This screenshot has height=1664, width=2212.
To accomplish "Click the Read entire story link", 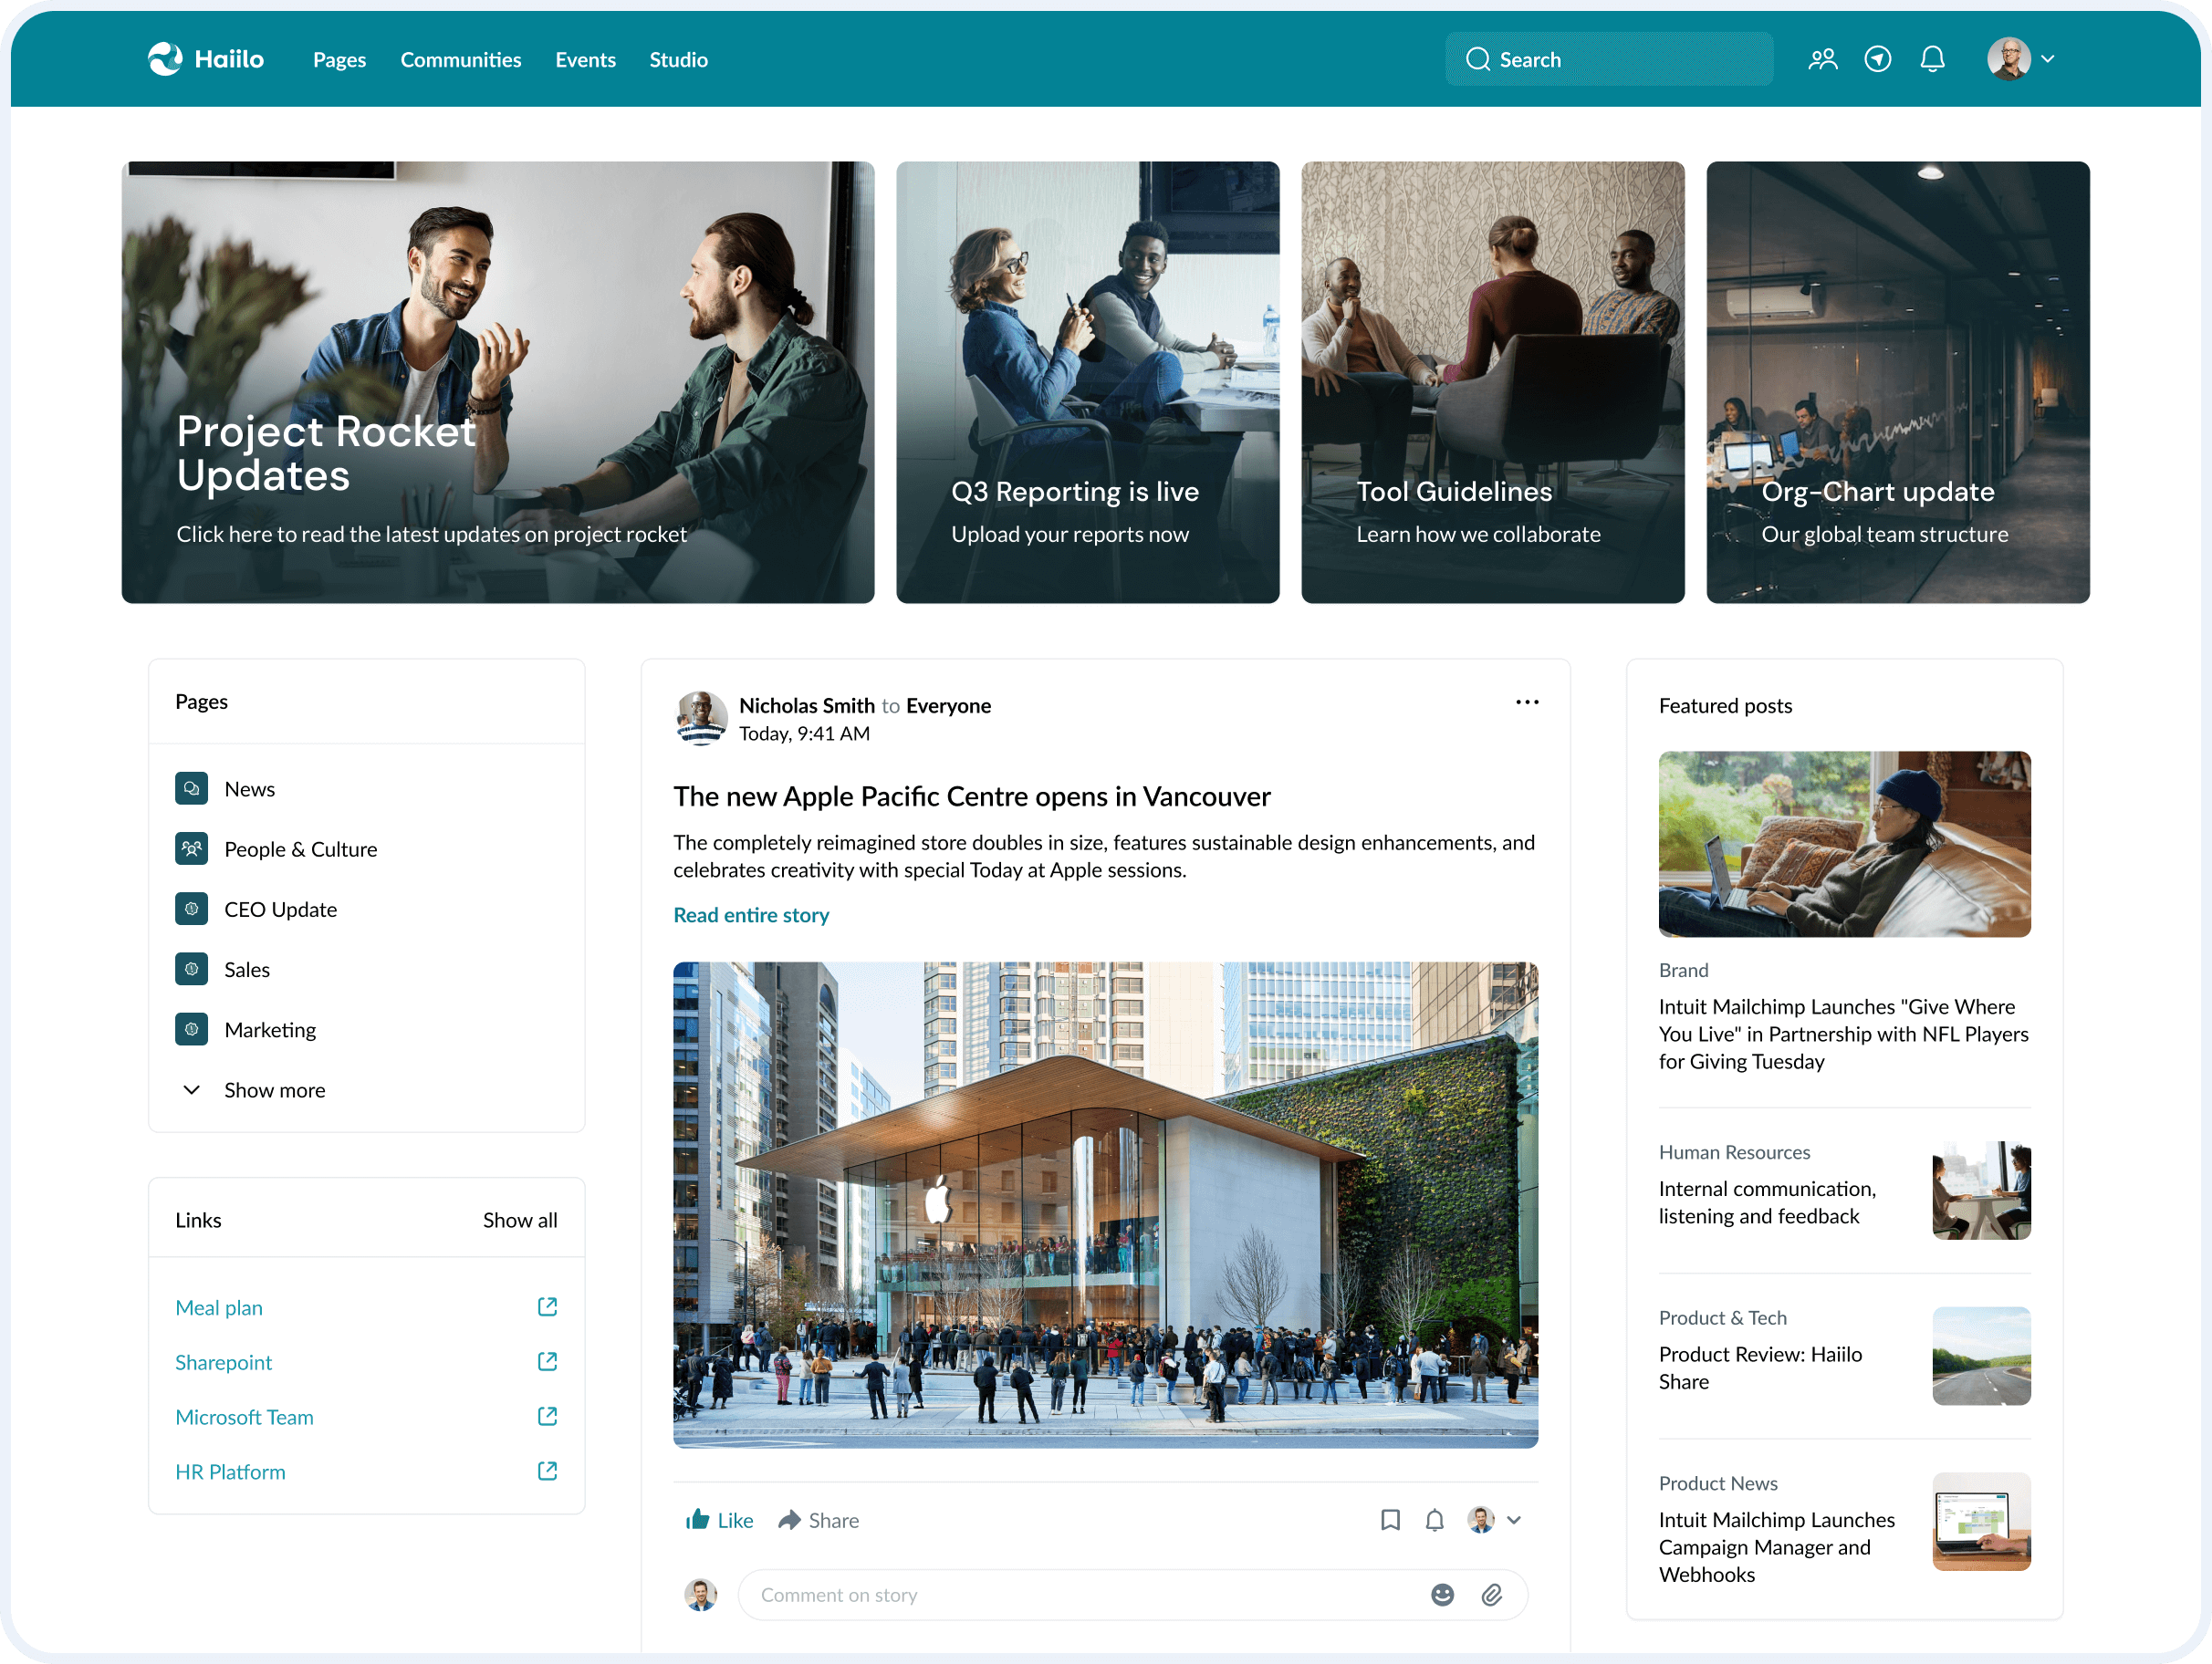I will point(751,914).
